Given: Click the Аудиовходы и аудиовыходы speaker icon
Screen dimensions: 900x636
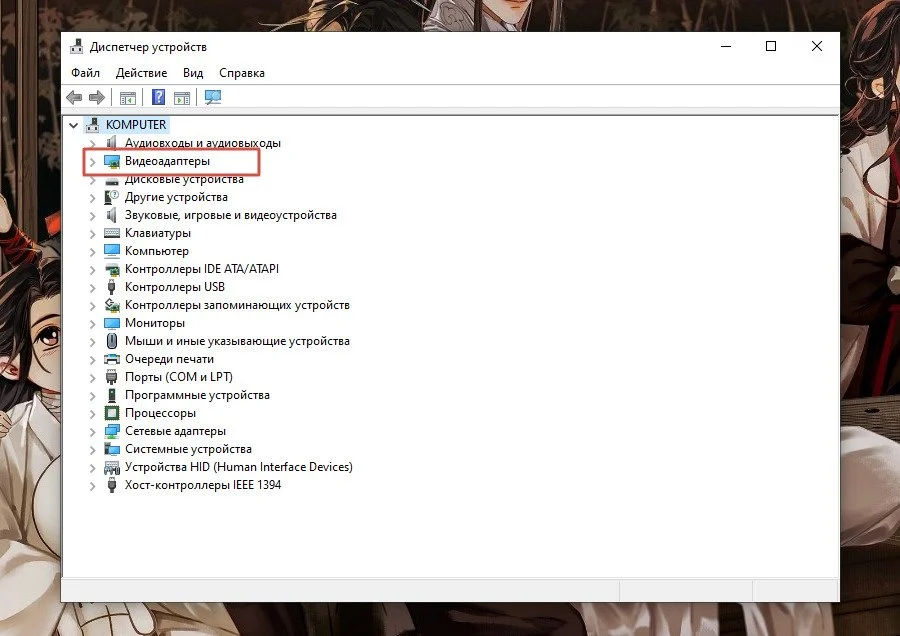Looking at the screenshot, I should tap(112, 142).
